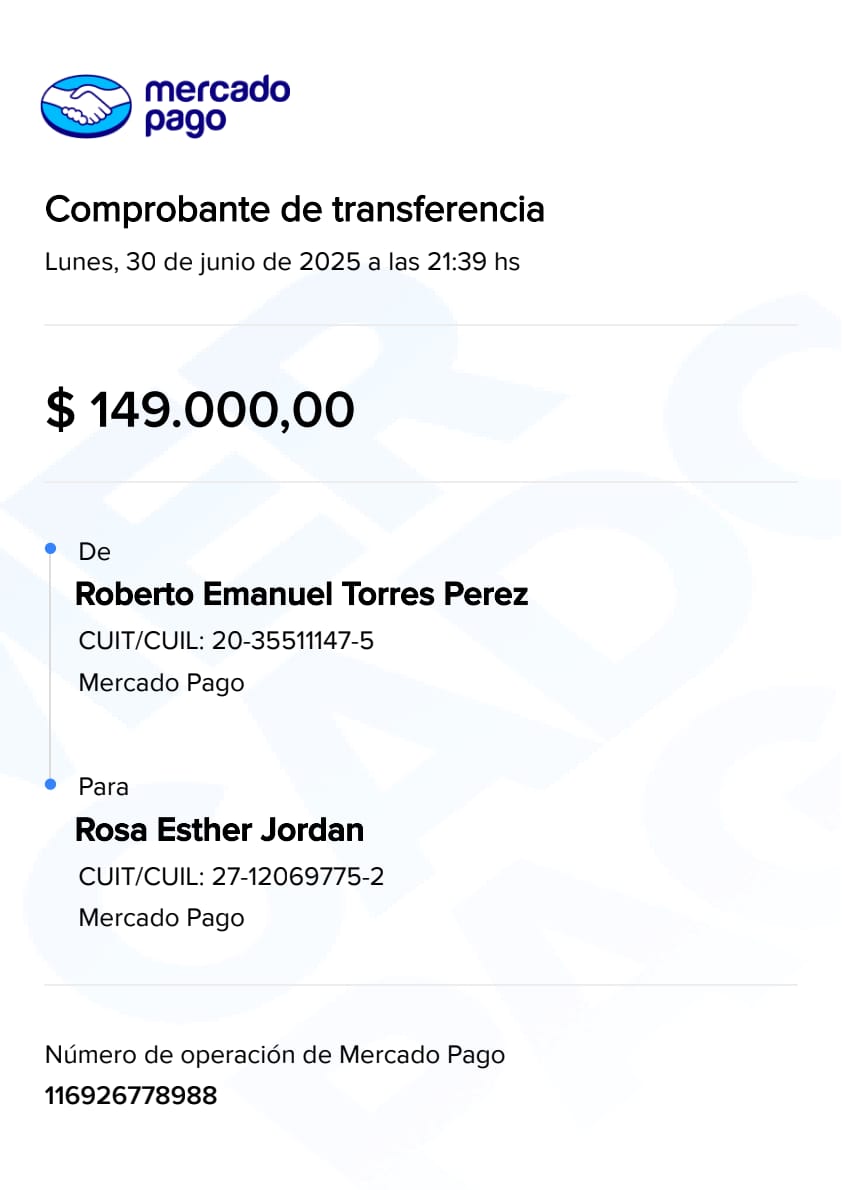Viewport: 842px width, 1190px height.
Task: Click the amount $ 149.000,00
Action: 200,410
